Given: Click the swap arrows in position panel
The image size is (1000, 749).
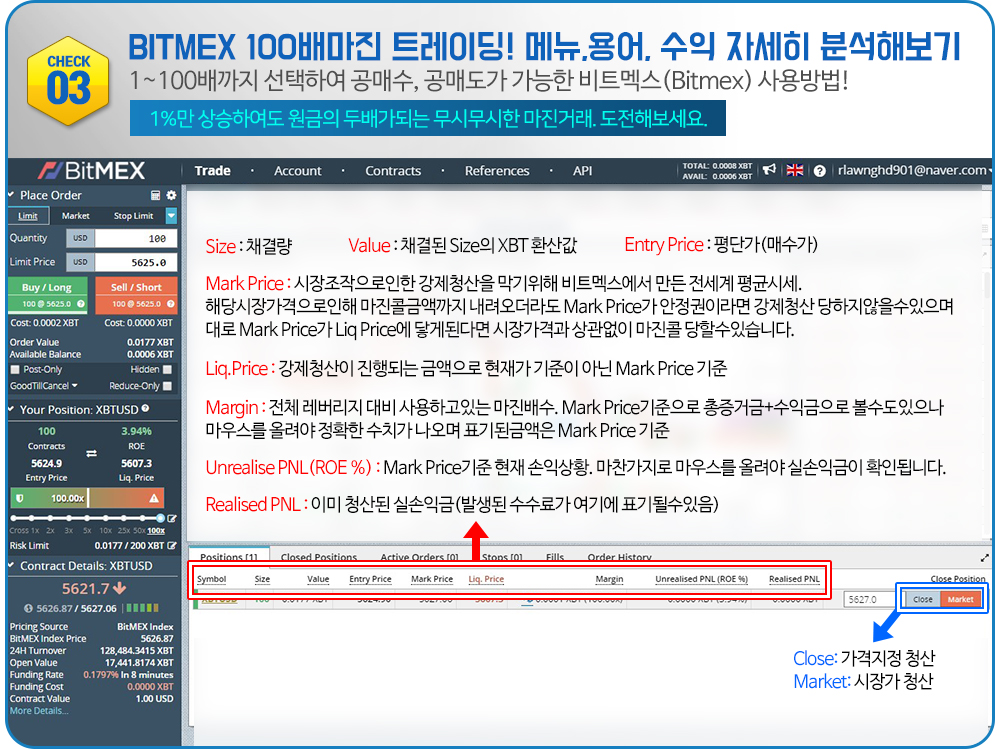Looking at the screenshot, I should 91,454.
